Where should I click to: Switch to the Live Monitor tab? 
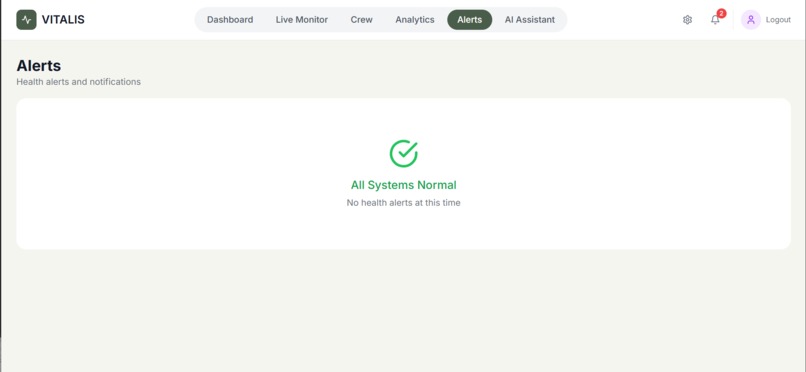pyautogui.click(x=301, y=20)
